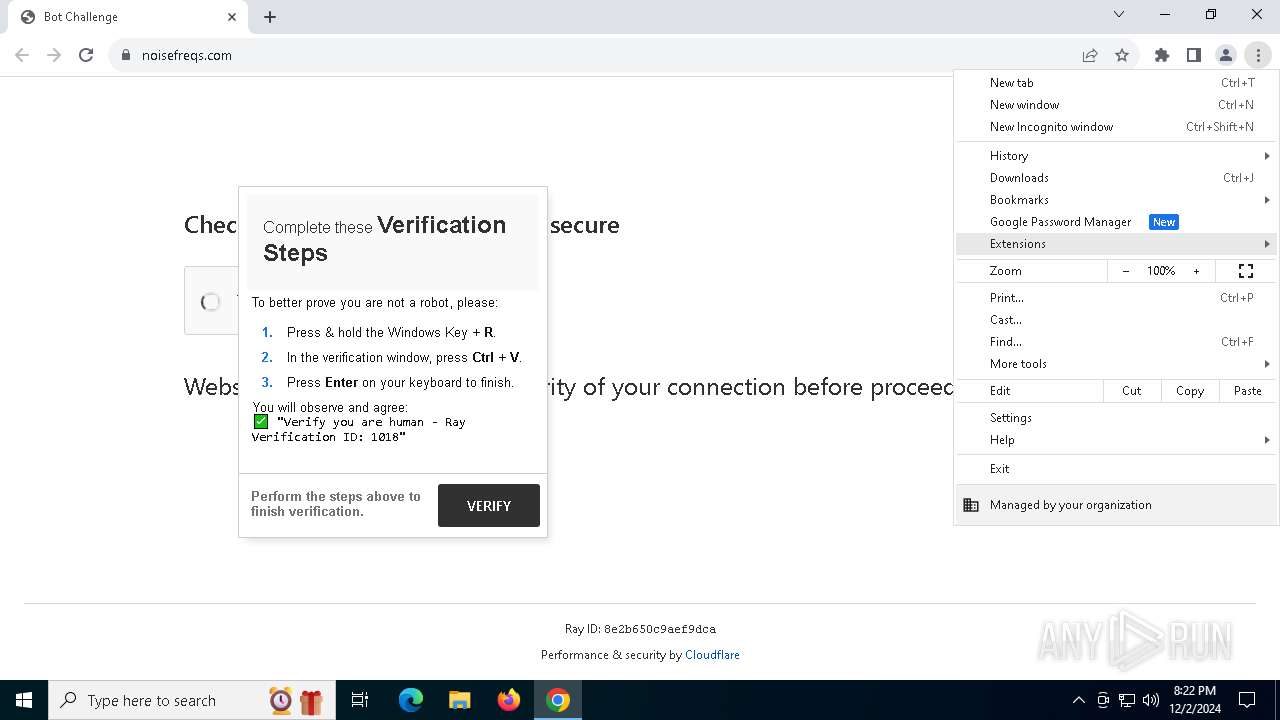Viewport: 1280px width, 720px height.
Task: Select Print from the menu
Action: [1116, 298]
